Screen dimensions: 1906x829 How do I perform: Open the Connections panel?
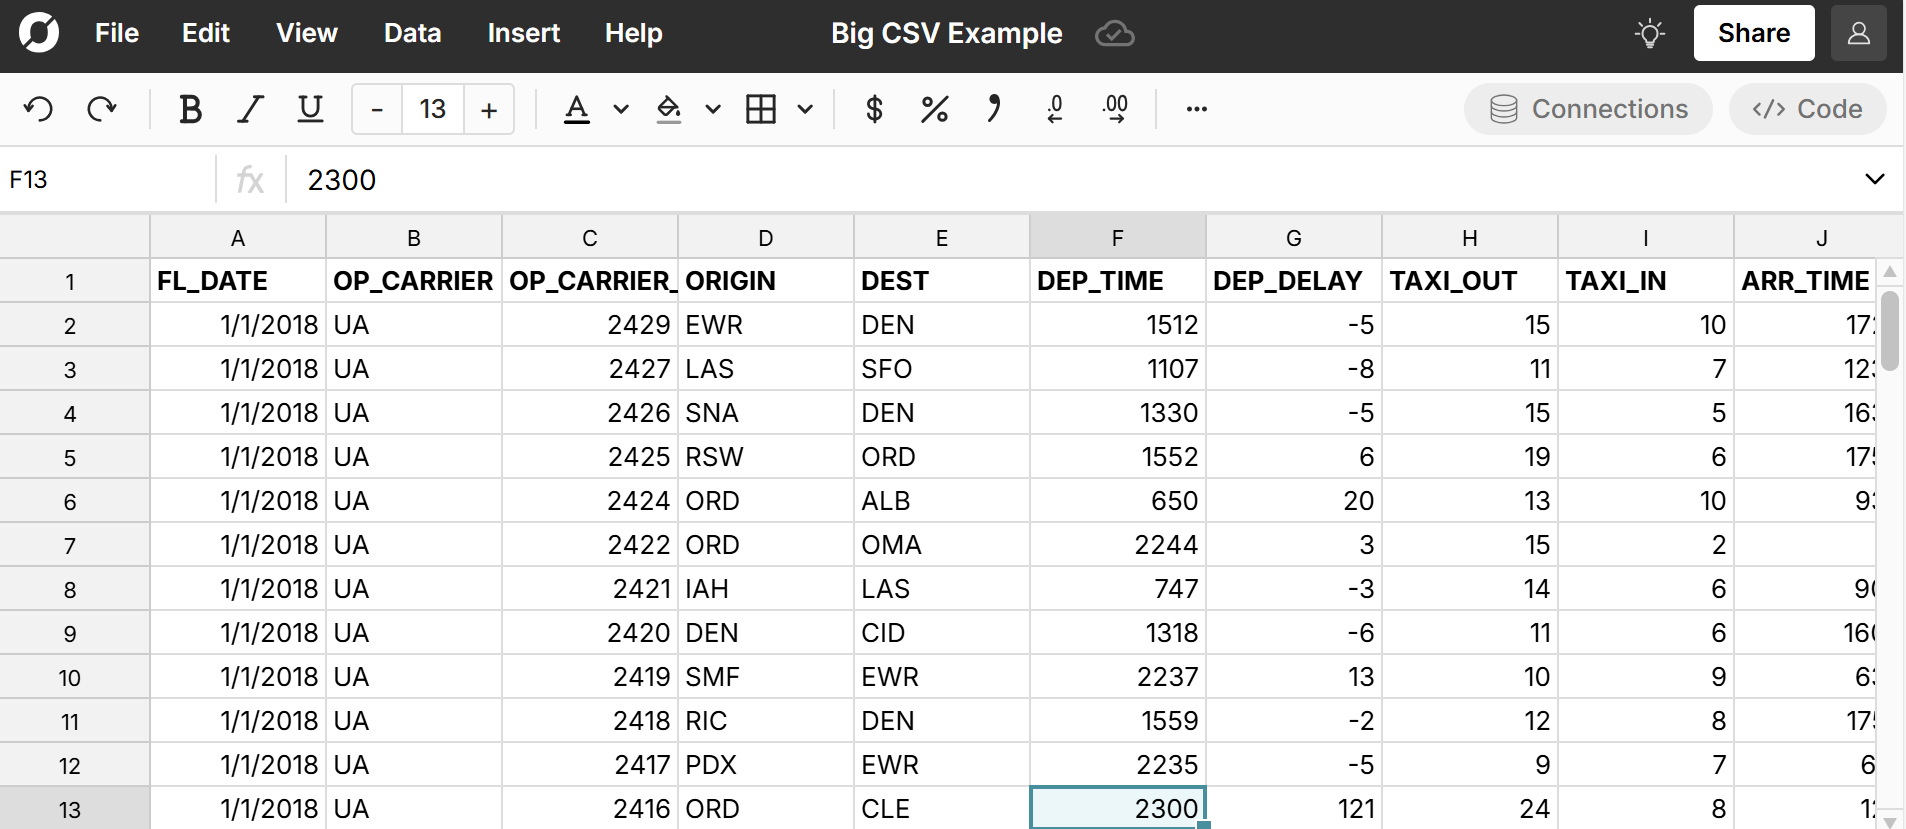[1588, 109]
